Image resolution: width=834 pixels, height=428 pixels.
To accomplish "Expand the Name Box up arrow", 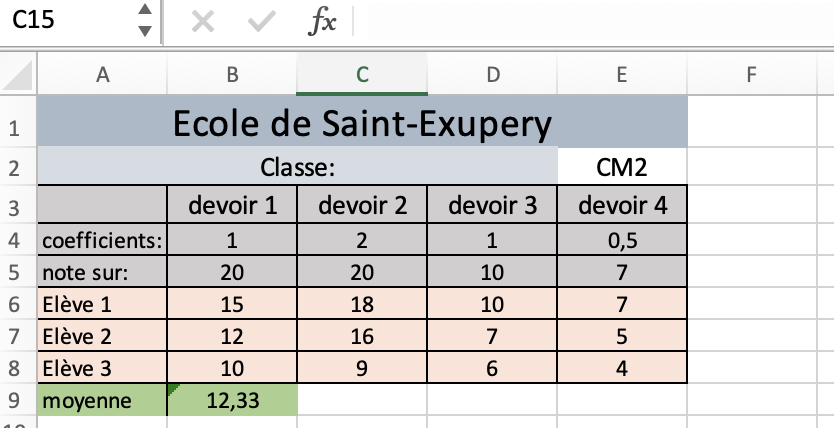I will coord(145,10).
